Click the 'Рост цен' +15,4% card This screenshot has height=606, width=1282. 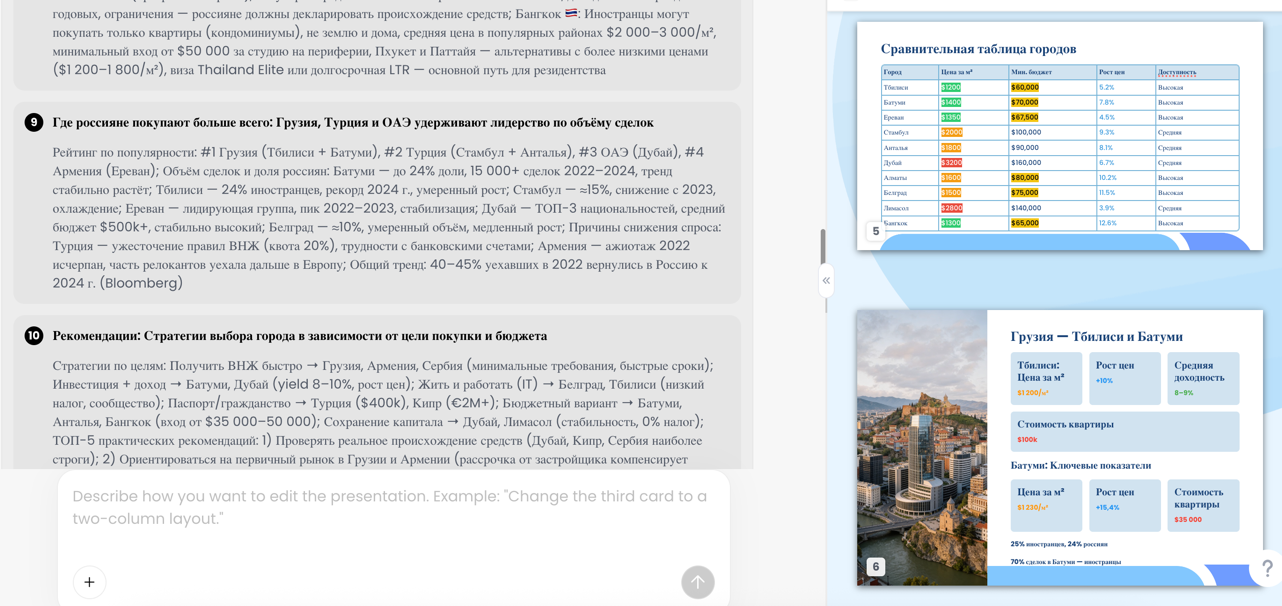1125,505
